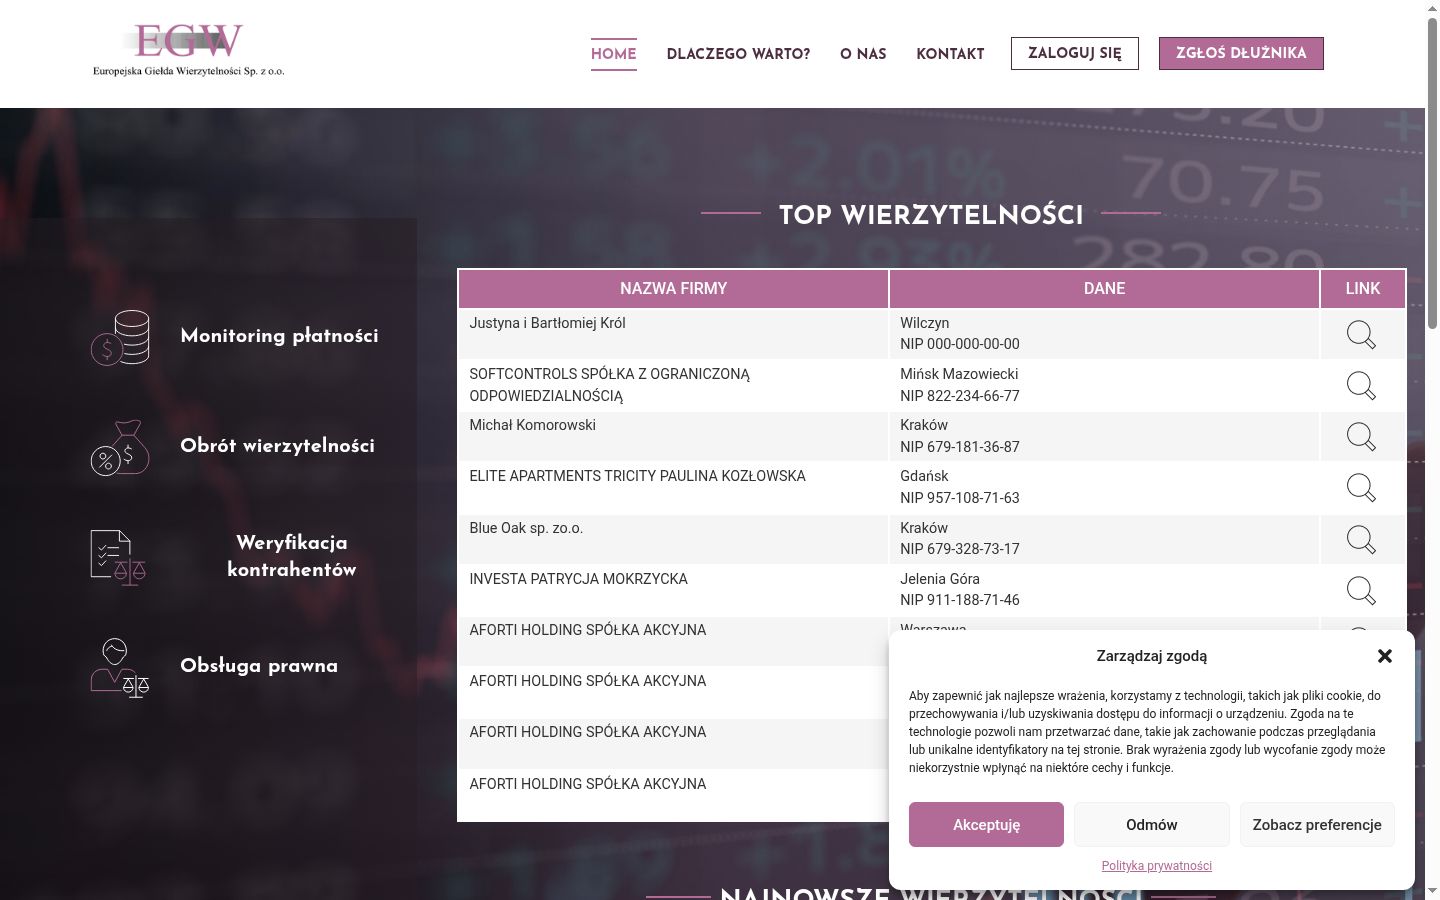Go to the HOME menu item
This screenshot has height=900, width=1440.
coord(614,54)
